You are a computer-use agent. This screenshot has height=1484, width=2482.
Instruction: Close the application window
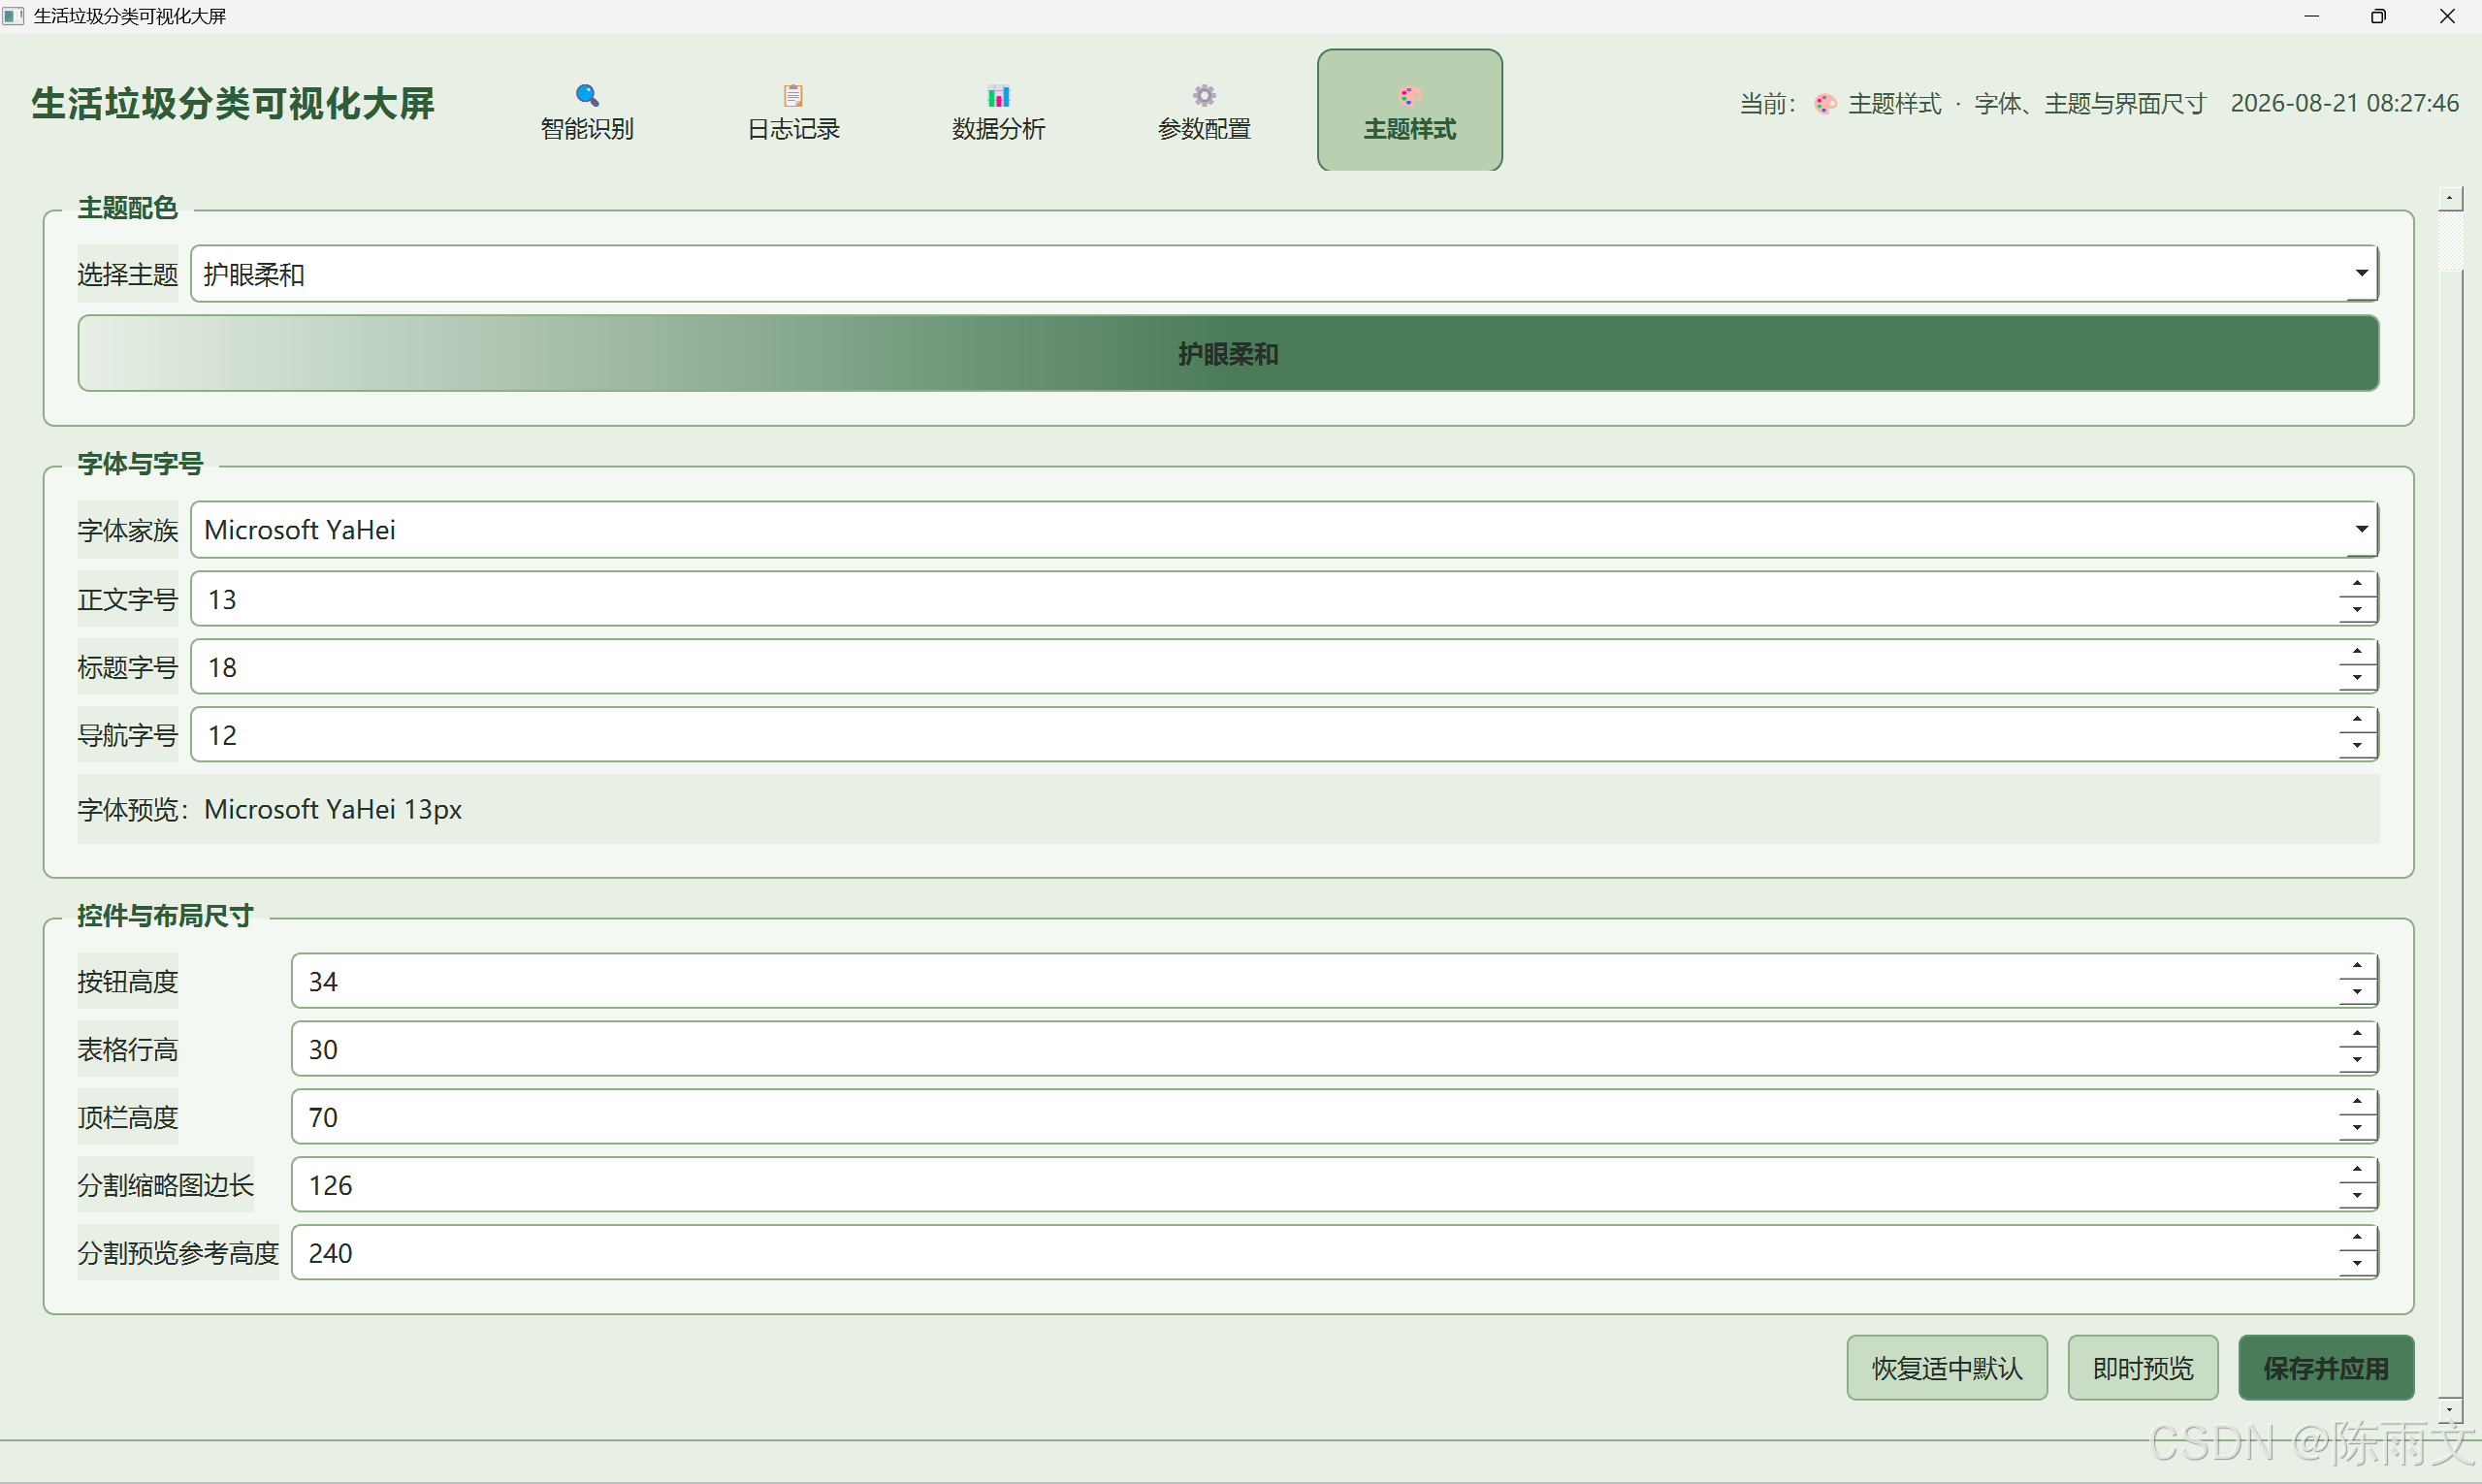pyautogui.click(x=2447, y=16)
